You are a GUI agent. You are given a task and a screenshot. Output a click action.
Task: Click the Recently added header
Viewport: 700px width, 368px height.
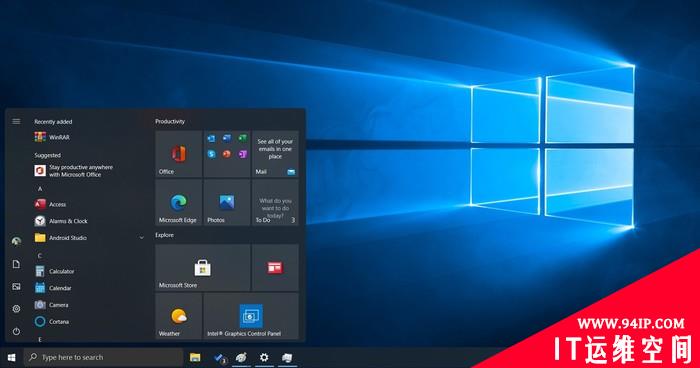point(53,121)
